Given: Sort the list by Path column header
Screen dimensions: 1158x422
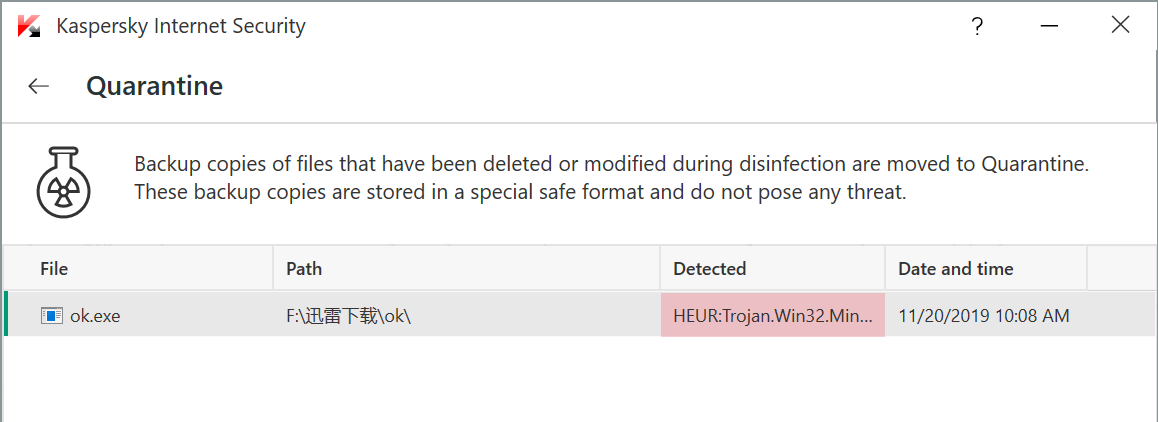Looking at the screenshot, I should [466, 268].
